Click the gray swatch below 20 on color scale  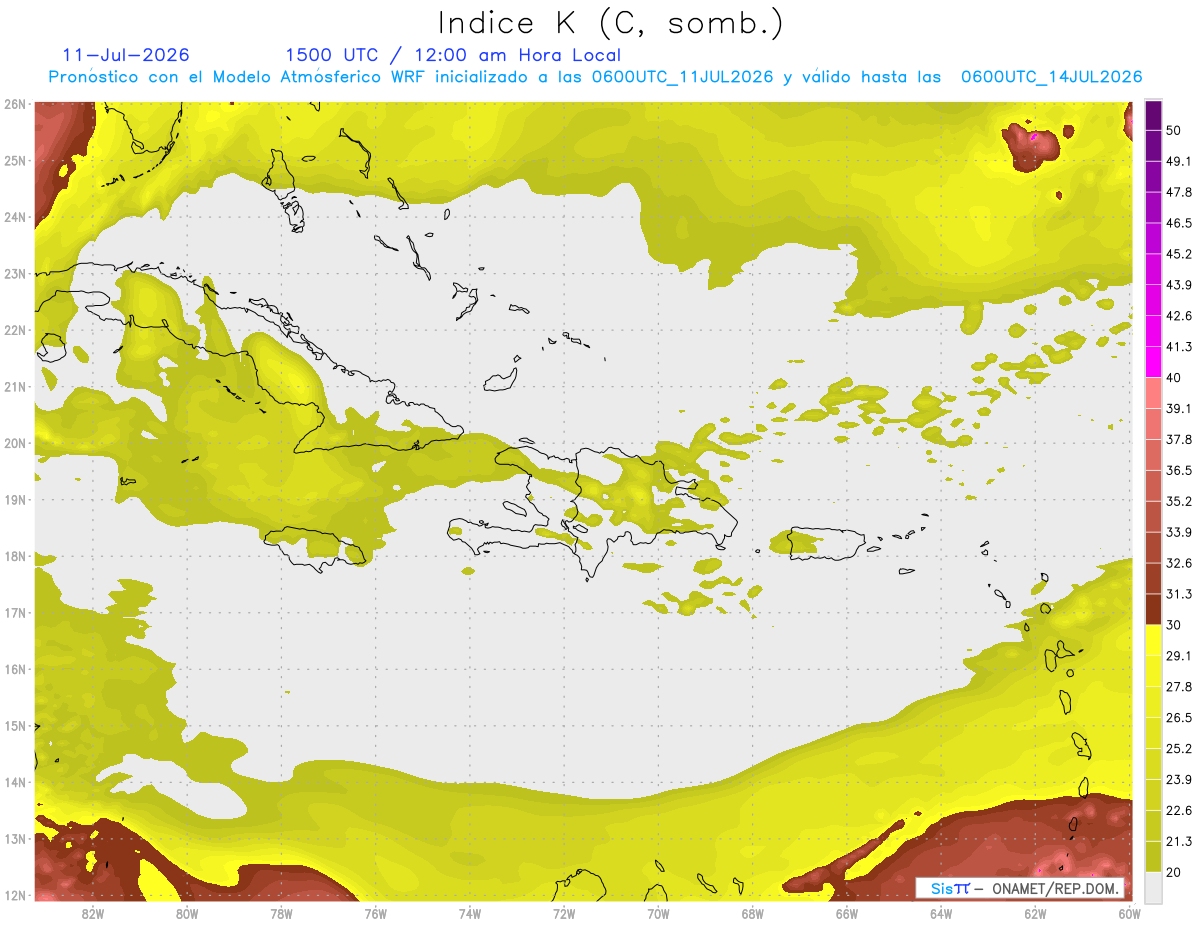point(1153,886)
